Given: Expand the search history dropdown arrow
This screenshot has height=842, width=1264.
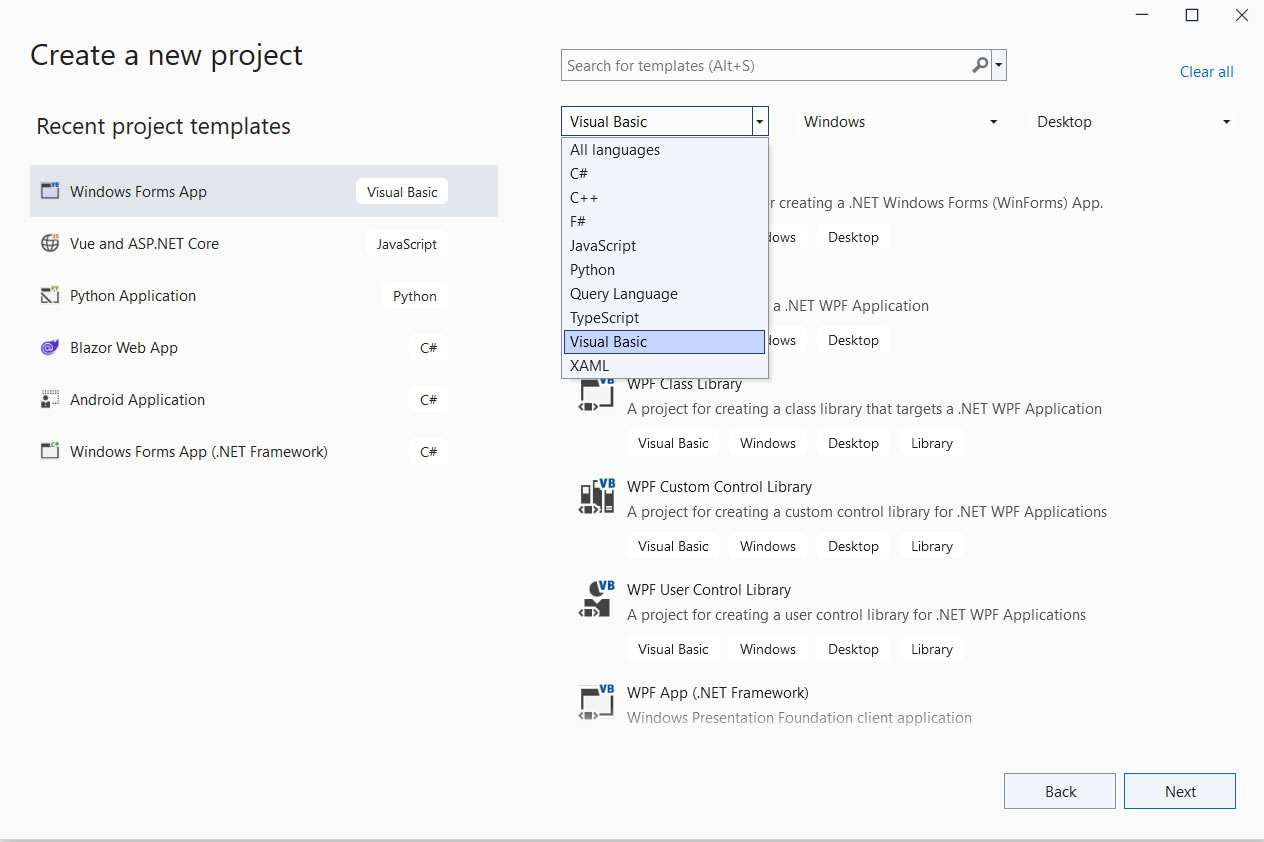Looking at the screenshot, I should tap(999, 66).
